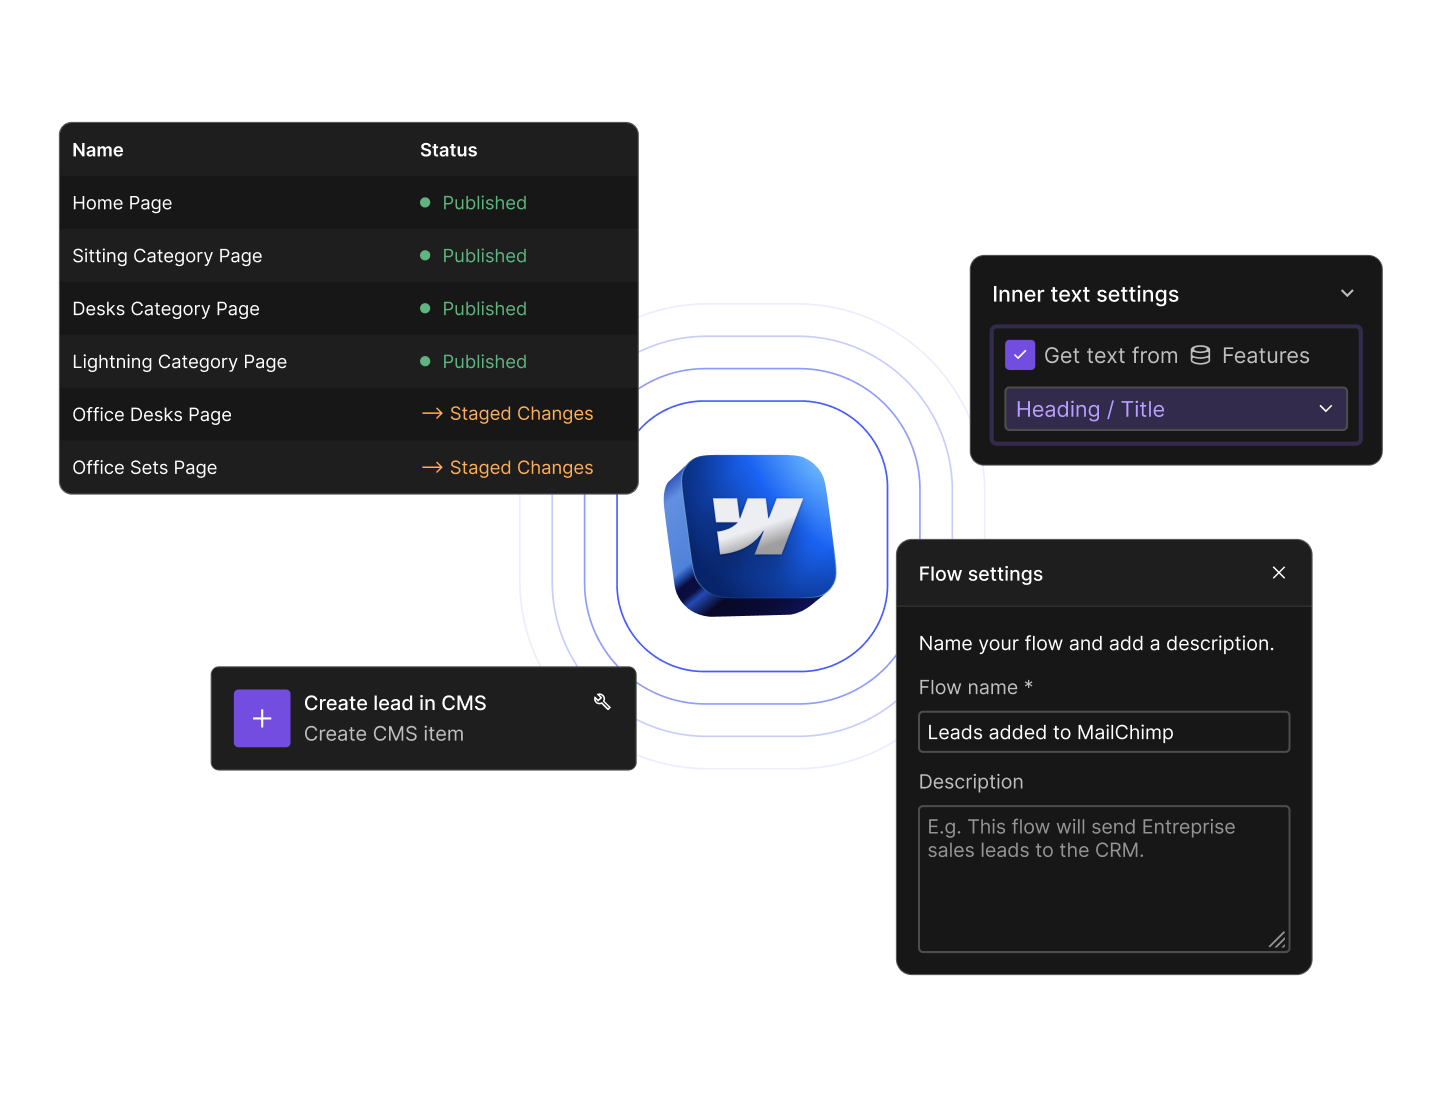
Task: Click the database icon next to Features
Action: (x=1199, y=355)
